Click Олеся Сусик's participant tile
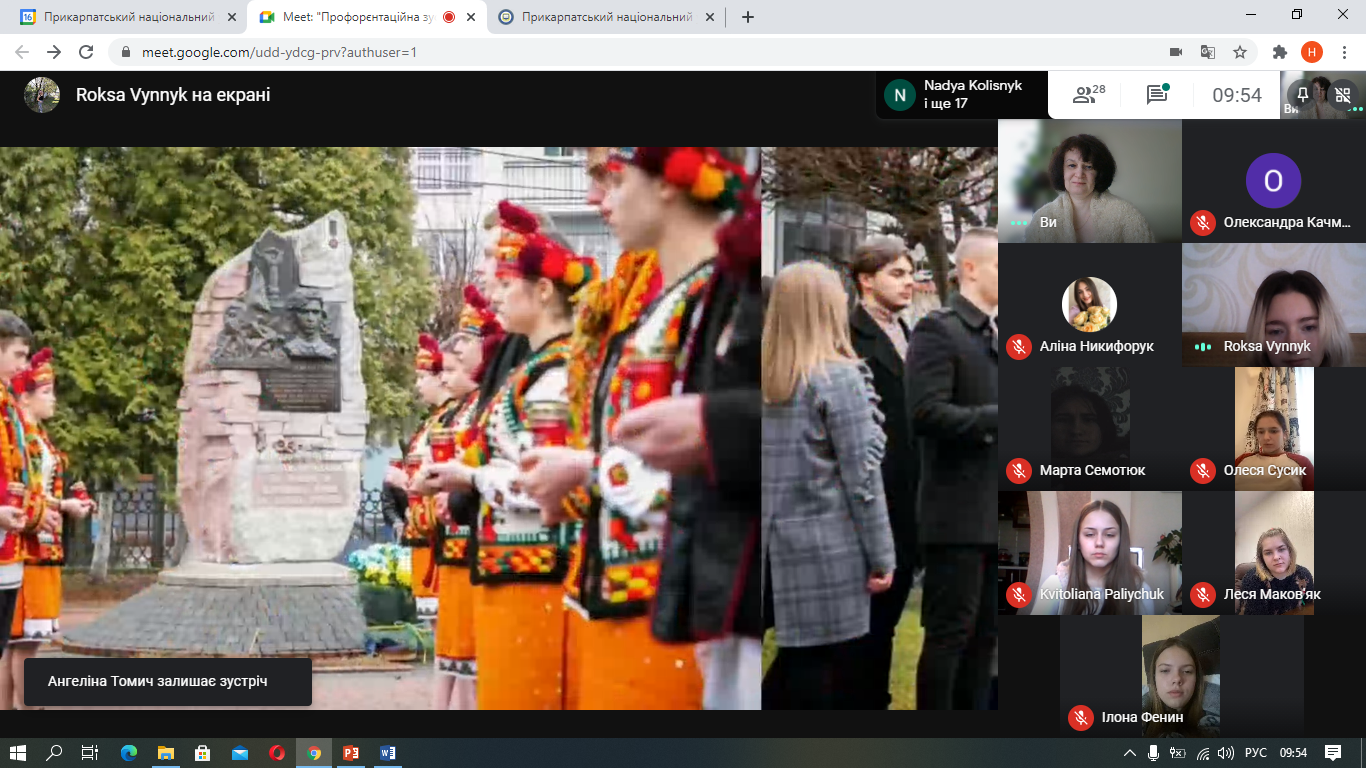The width and height of the screenshot is (1366, 768). tap(1273, 429)
